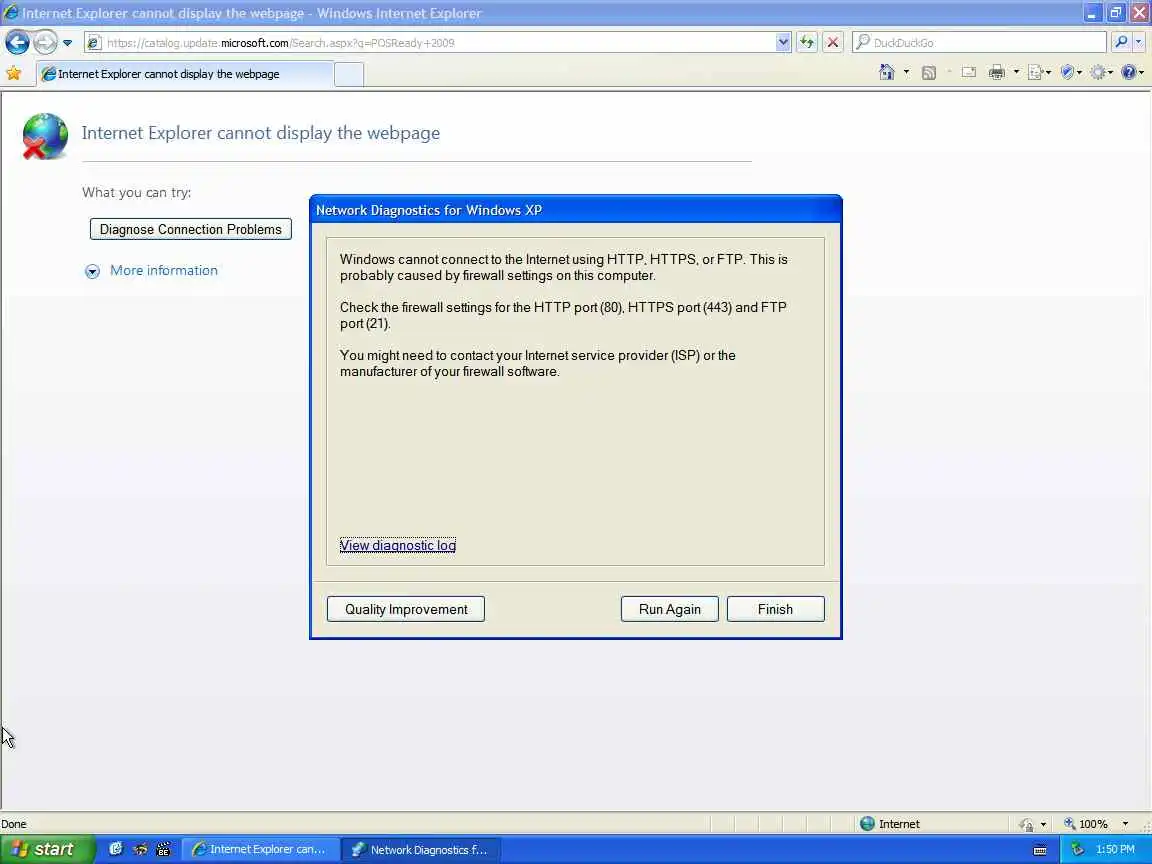Expand the Print options dropdown arrow
This screenshot has width=1152, height=864.
pos(1016,72)
